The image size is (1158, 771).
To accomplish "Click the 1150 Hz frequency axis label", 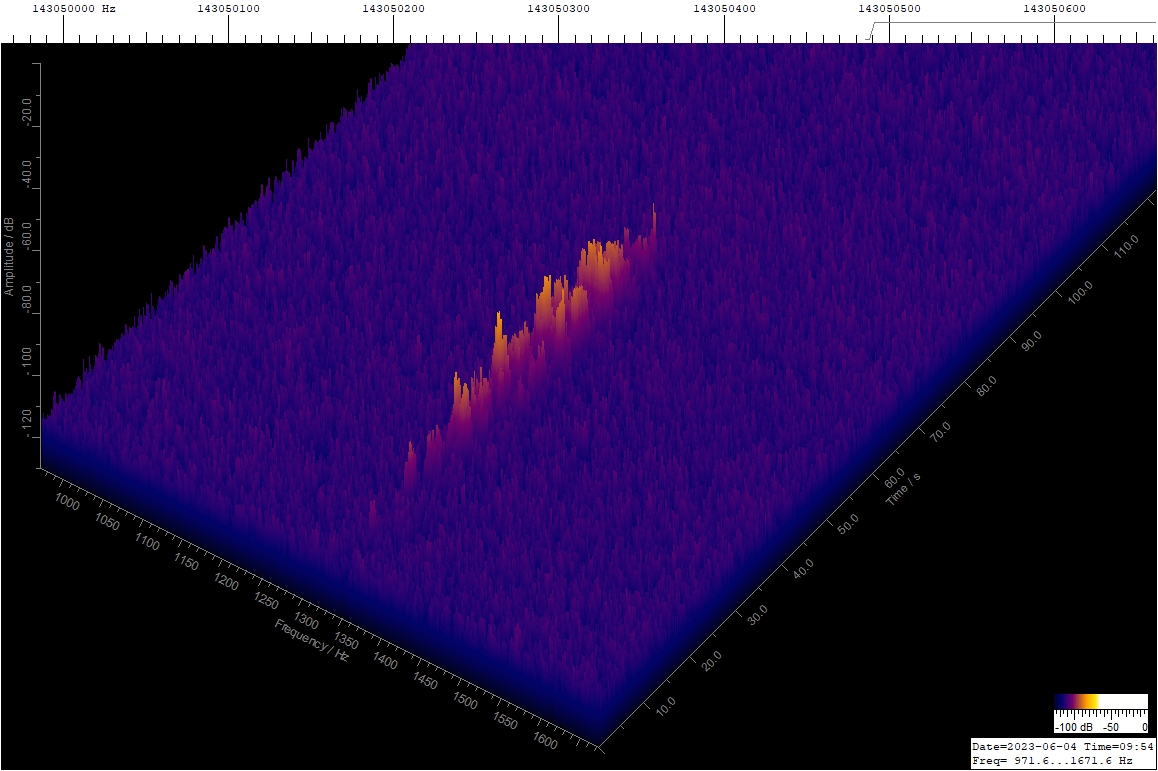I will (186, 563).
